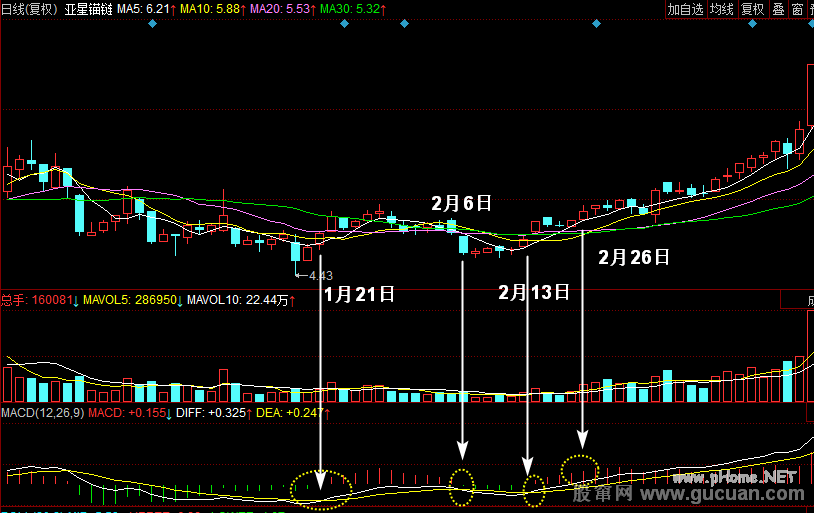
Task: Click the DEA: +0.247 value
Action: click(x=293, y=413)
